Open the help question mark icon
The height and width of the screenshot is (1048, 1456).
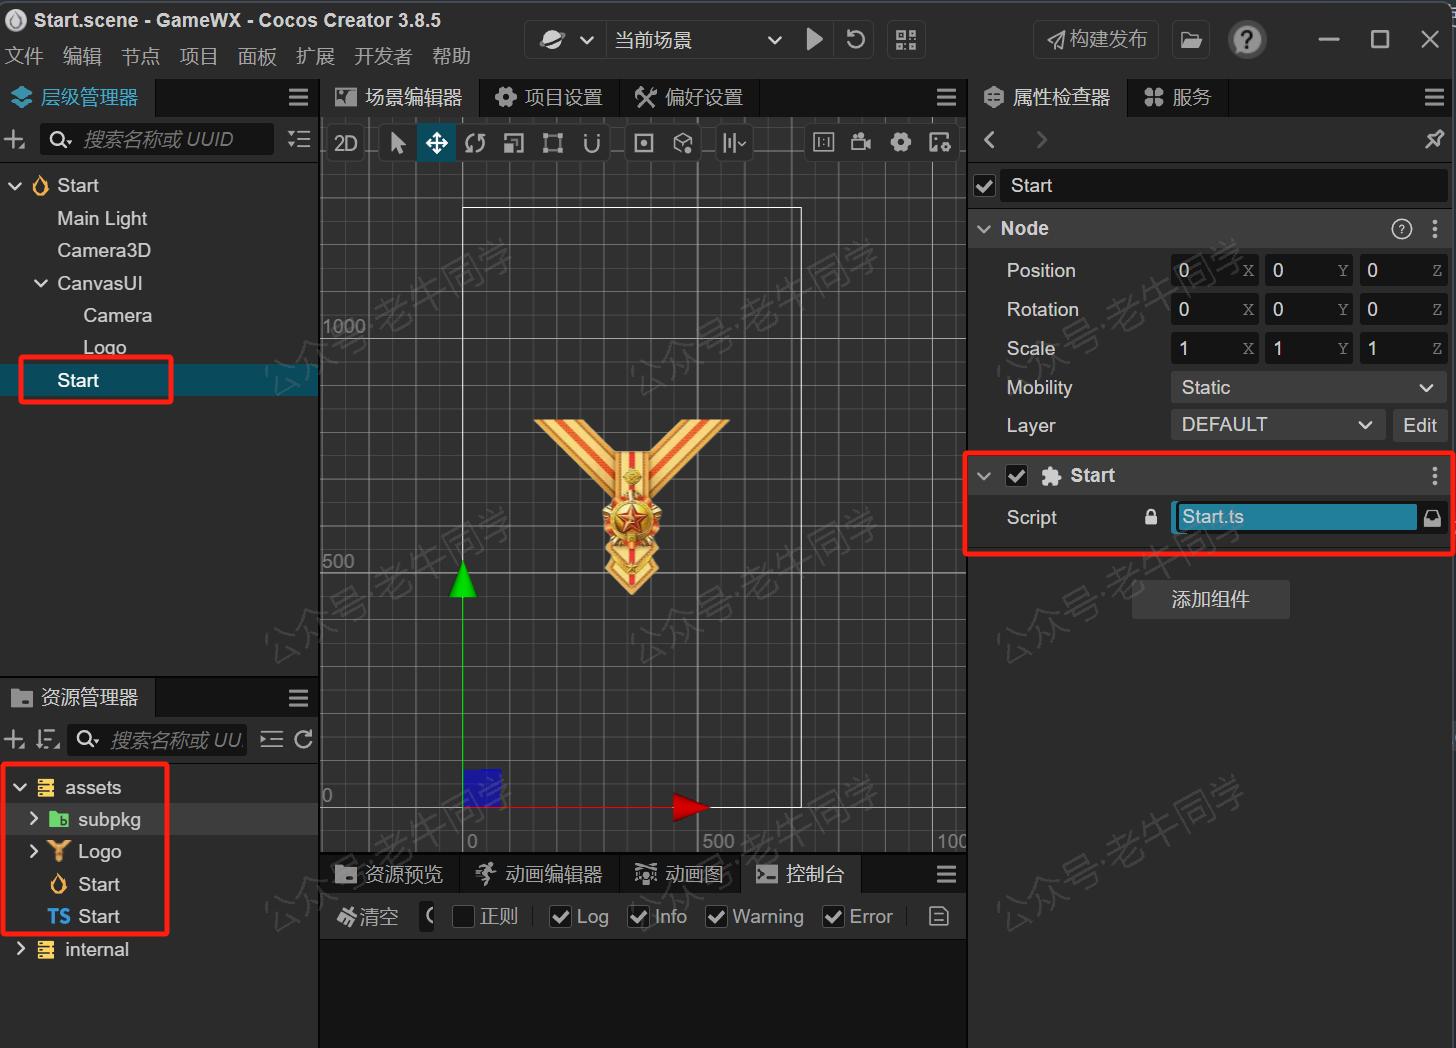[x=1247, y=40]
